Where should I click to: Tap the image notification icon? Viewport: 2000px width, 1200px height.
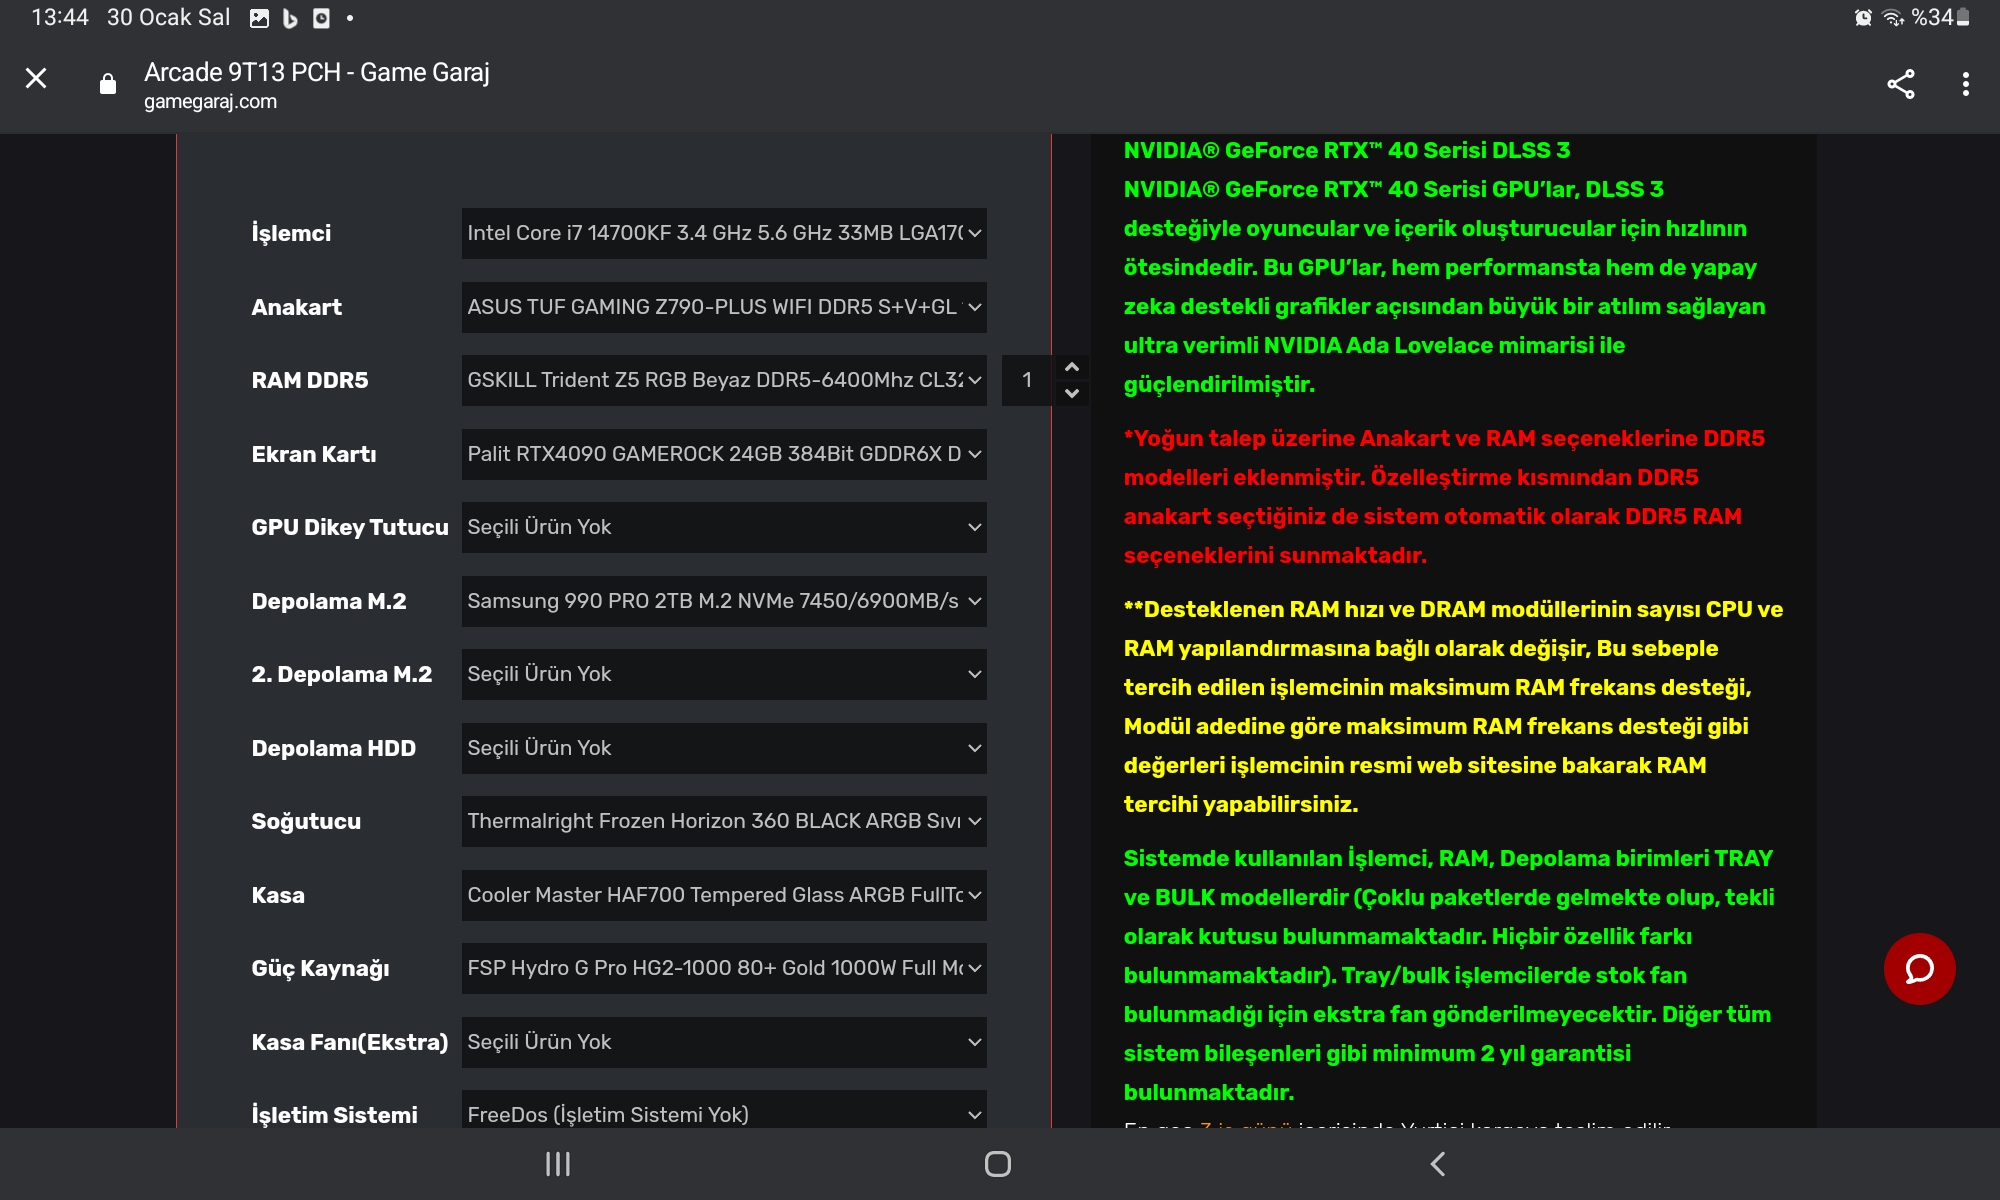click(259, 18)
